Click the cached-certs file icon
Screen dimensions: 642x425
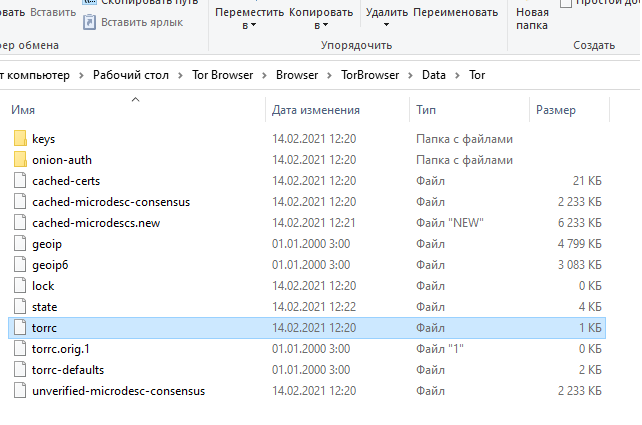pos(20,181)
